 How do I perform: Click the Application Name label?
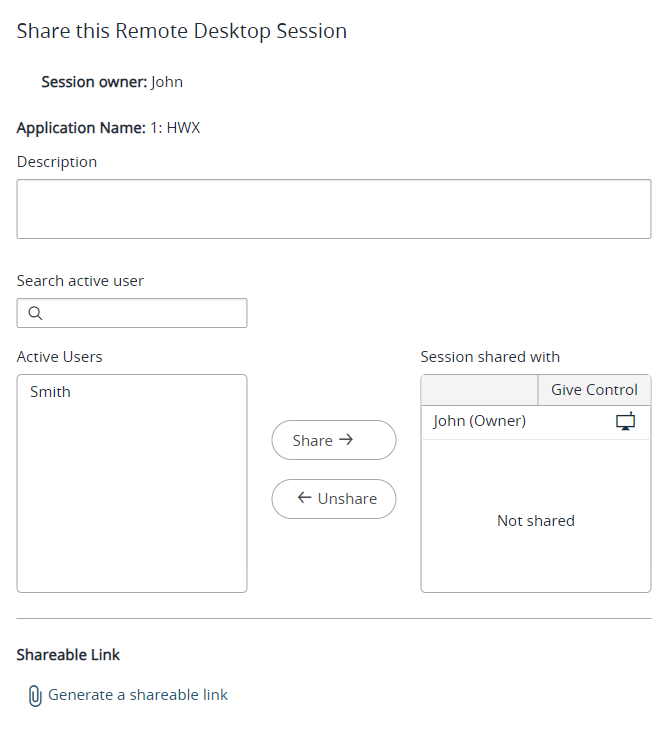click(81, 128)
